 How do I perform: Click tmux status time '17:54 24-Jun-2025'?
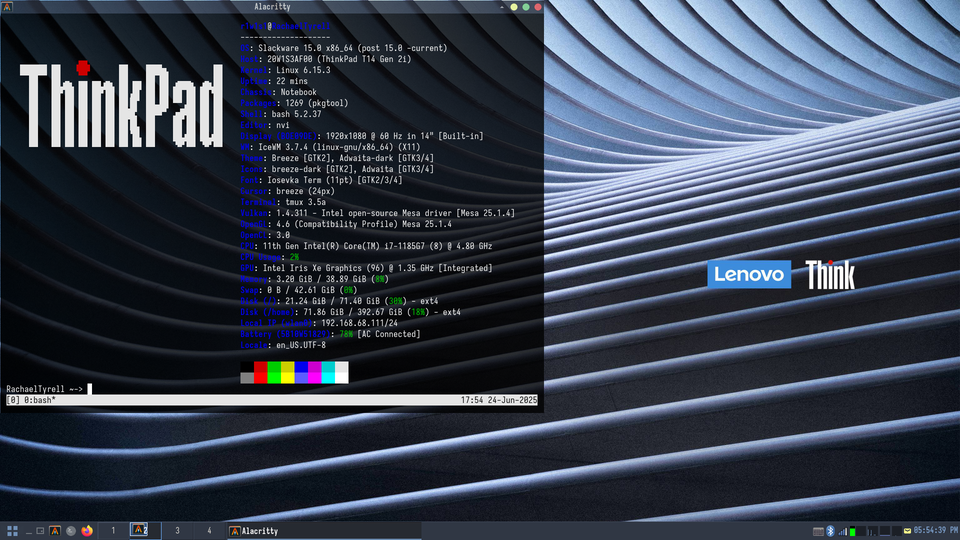(499, 400)
